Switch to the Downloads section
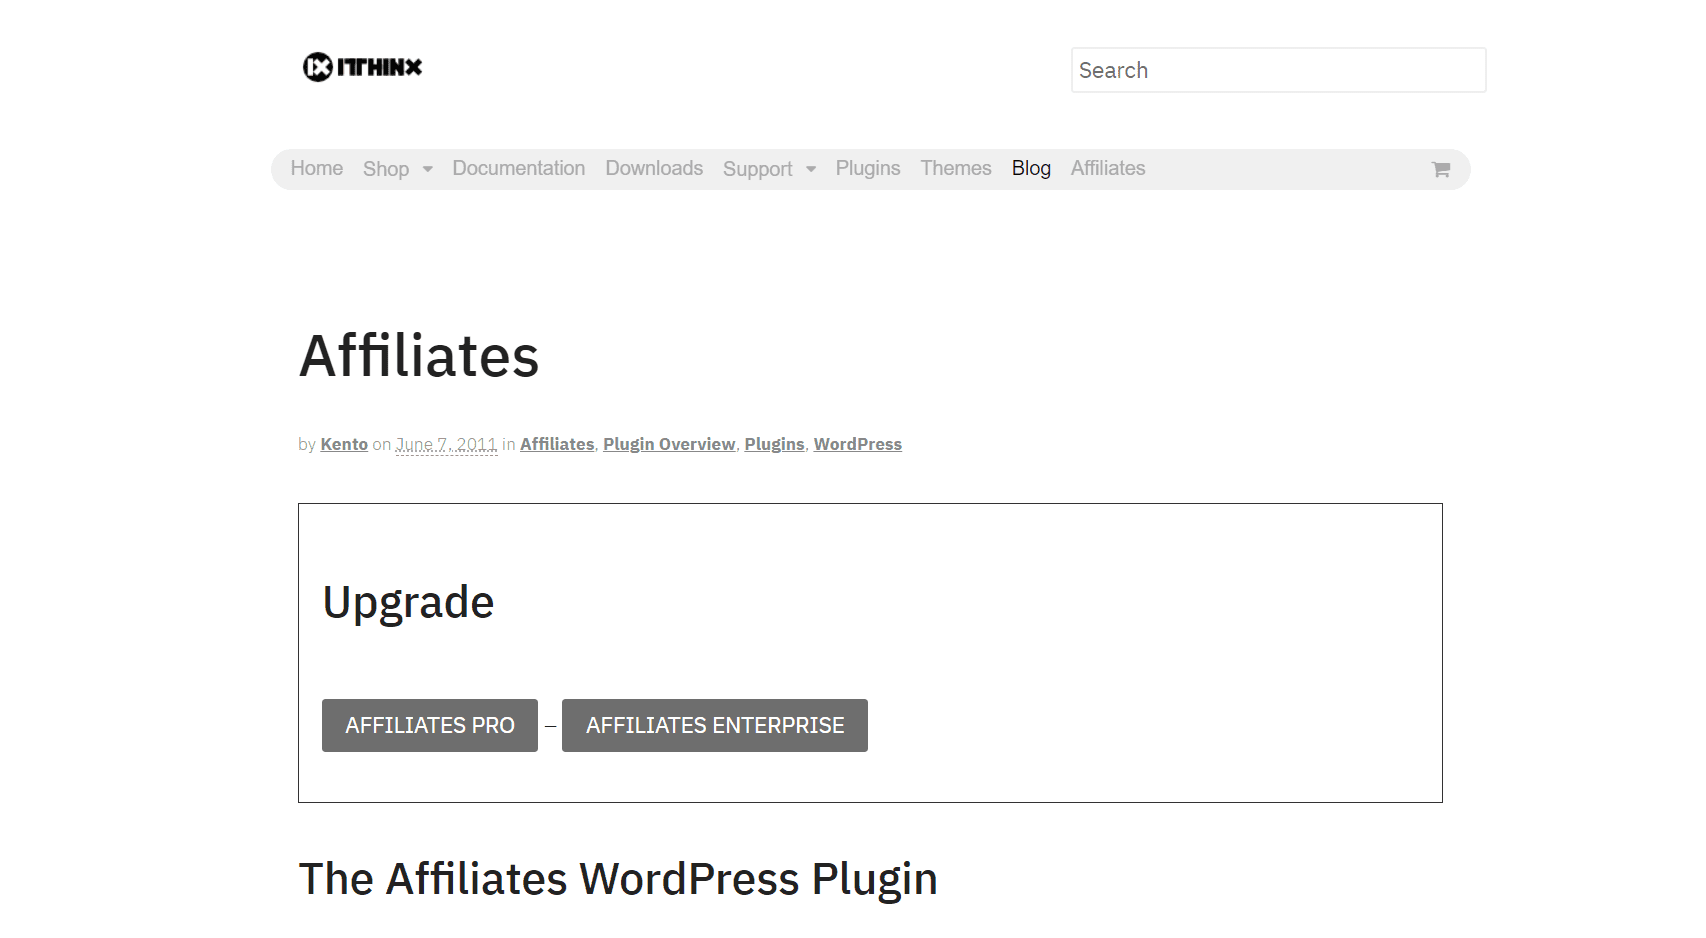 point(653,168)
